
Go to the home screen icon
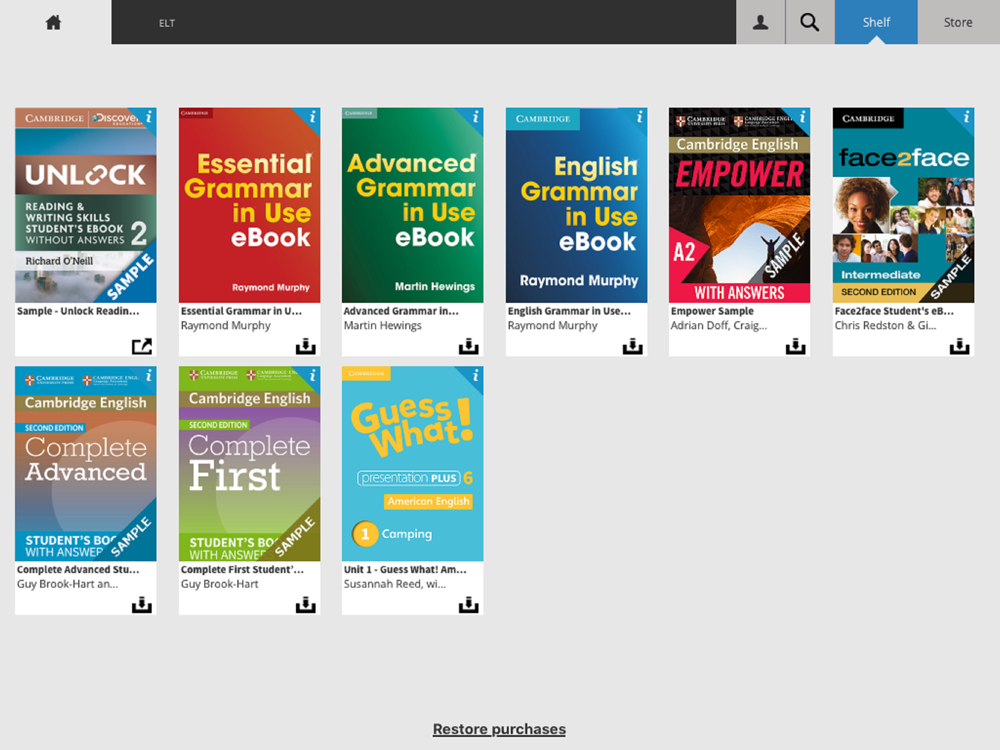point(54,22)
